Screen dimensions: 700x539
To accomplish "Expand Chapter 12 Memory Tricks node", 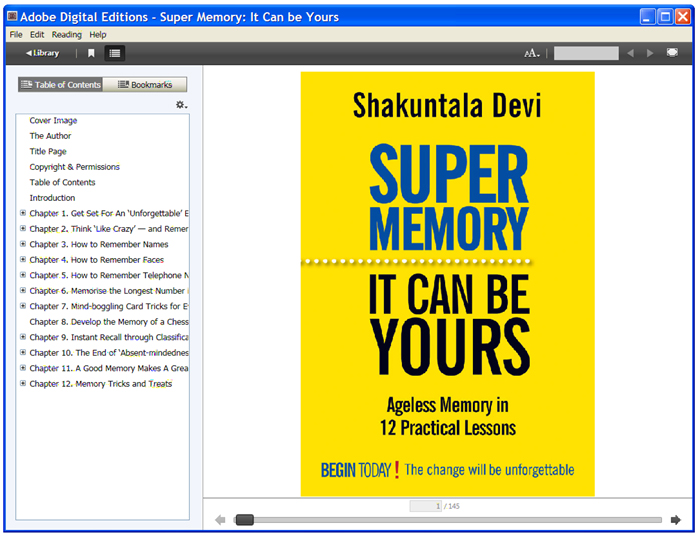I will (23, 383).
